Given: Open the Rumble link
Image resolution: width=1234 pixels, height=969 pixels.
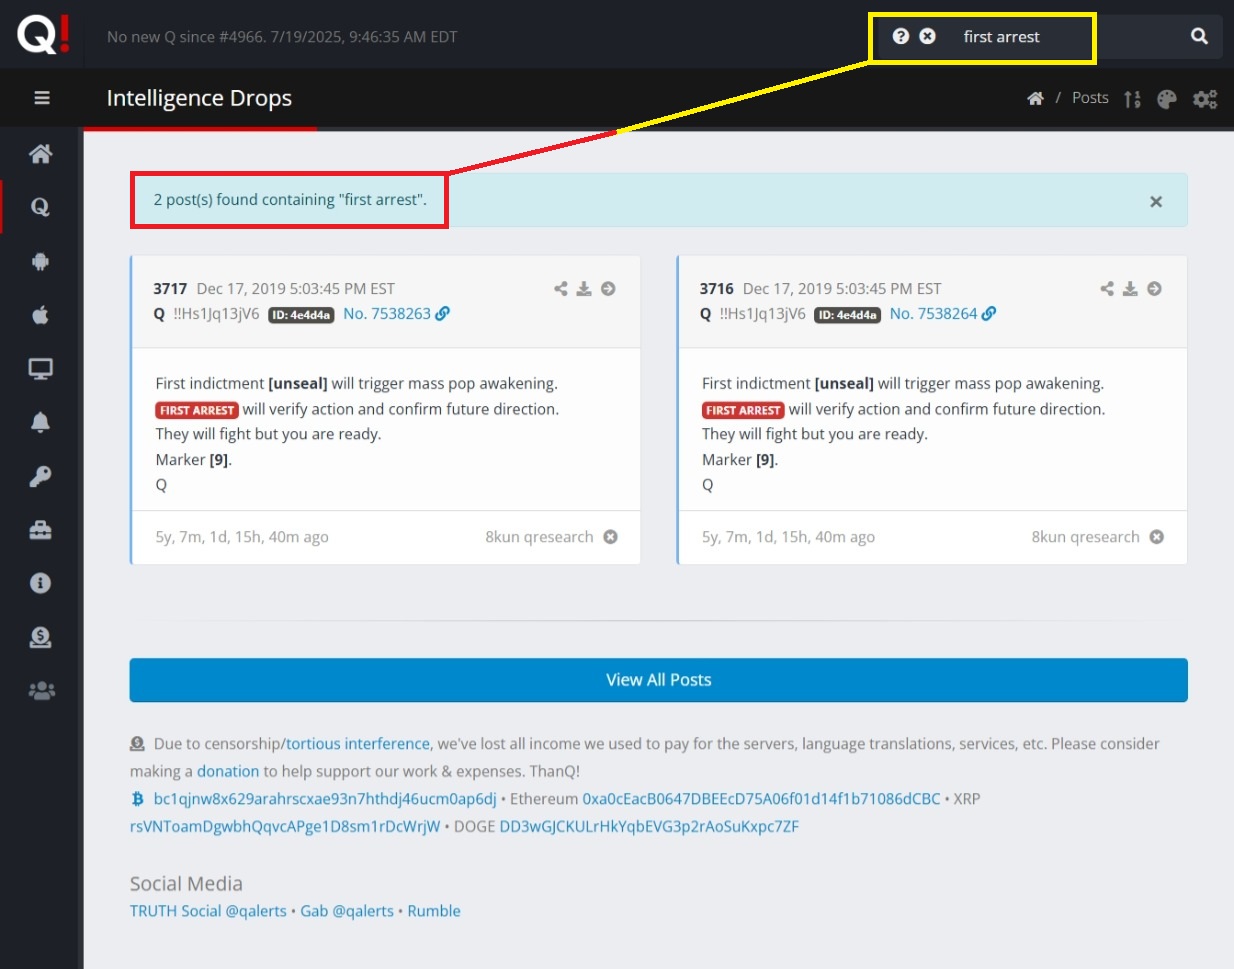Looking at the screenshot, I should click(434, 911).
